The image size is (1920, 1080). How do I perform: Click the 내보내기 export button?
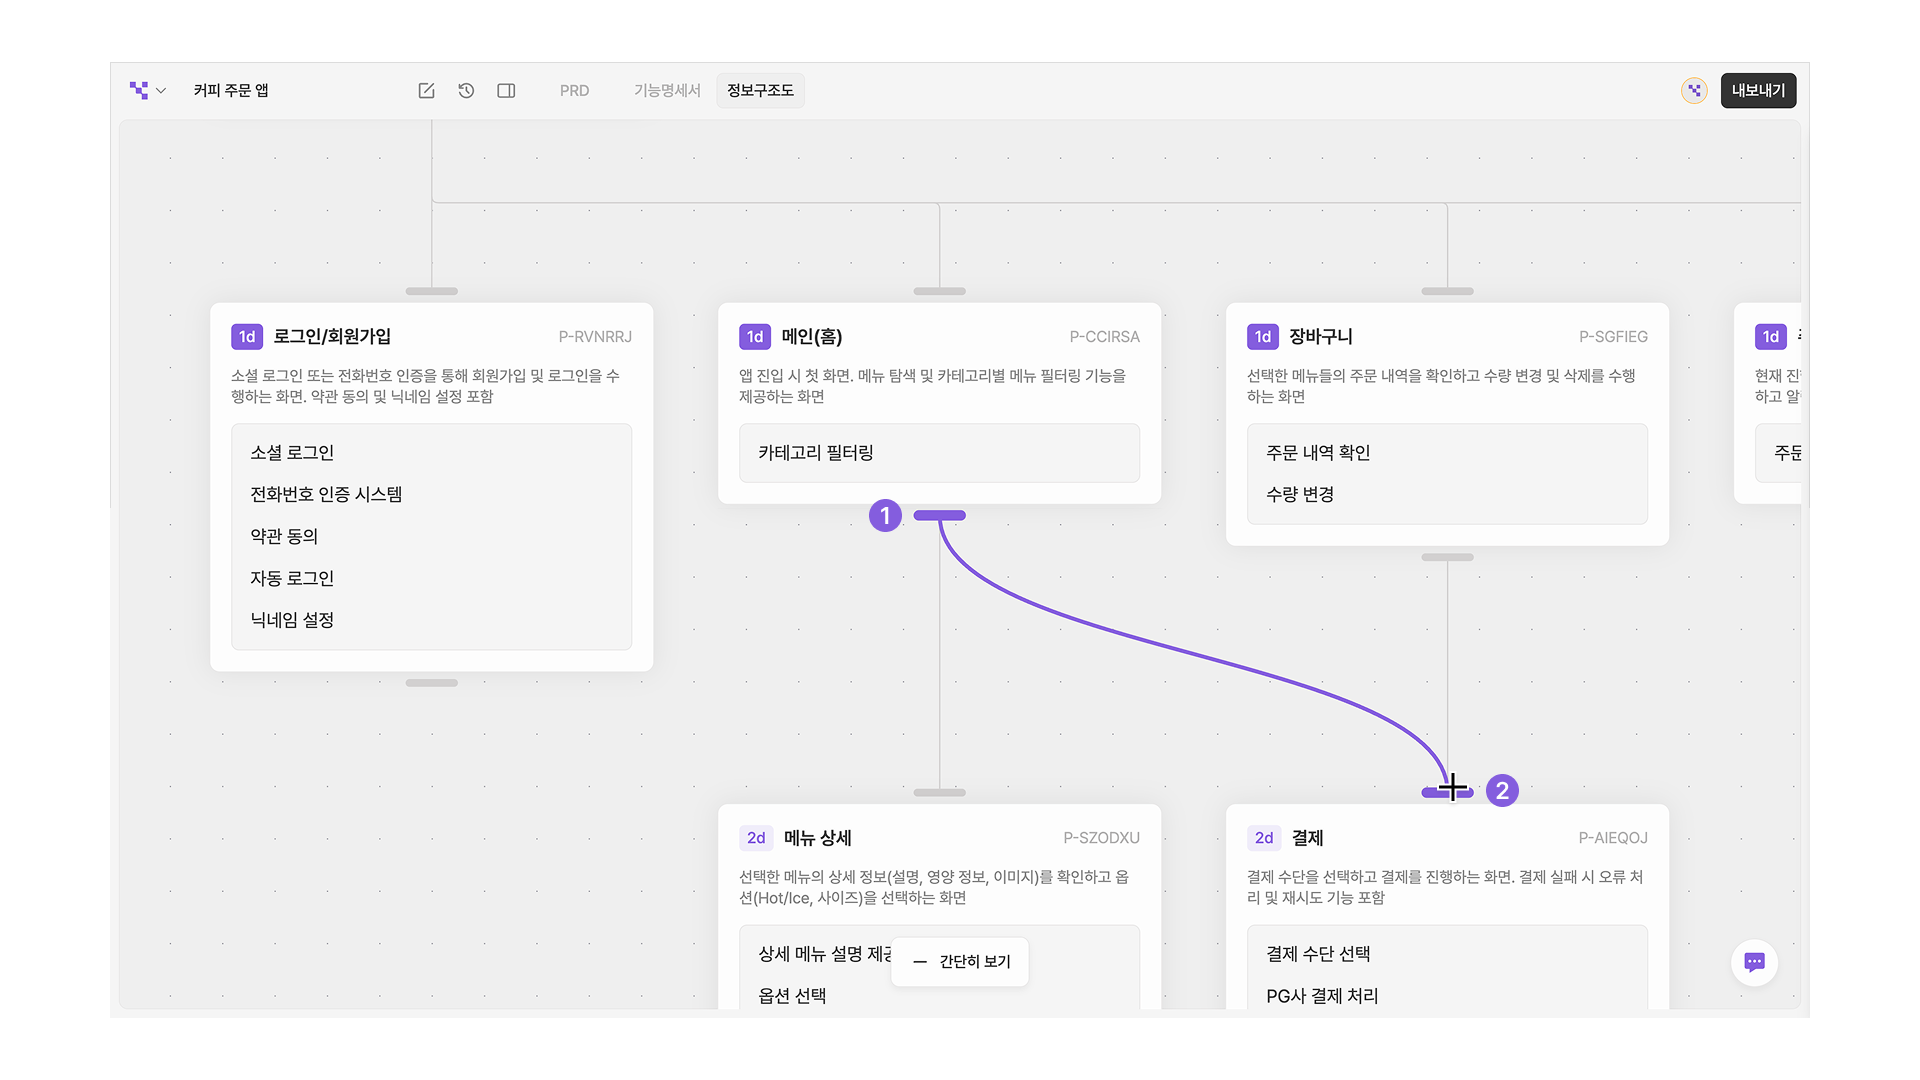coord(1758,91)
